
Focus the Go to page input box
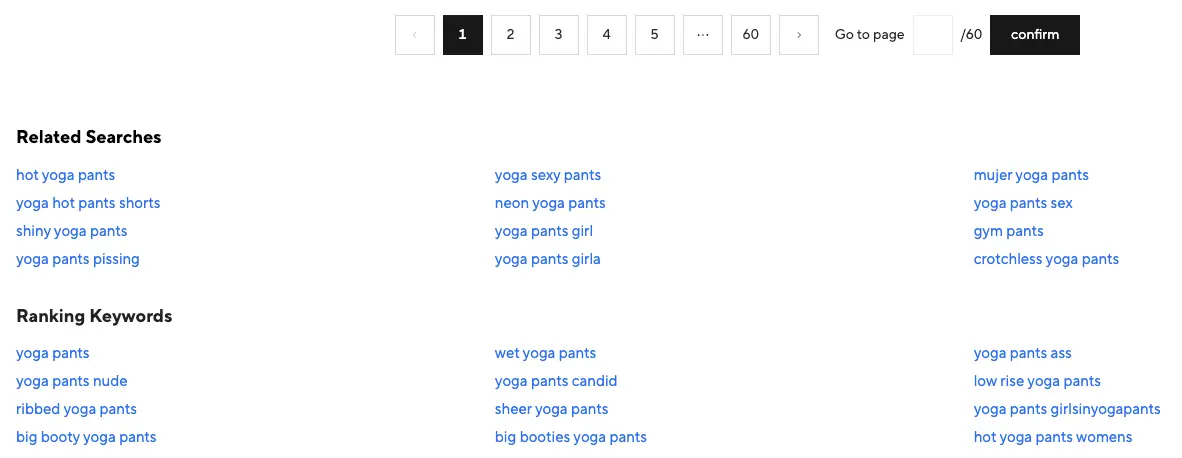(x=932, y=35)
